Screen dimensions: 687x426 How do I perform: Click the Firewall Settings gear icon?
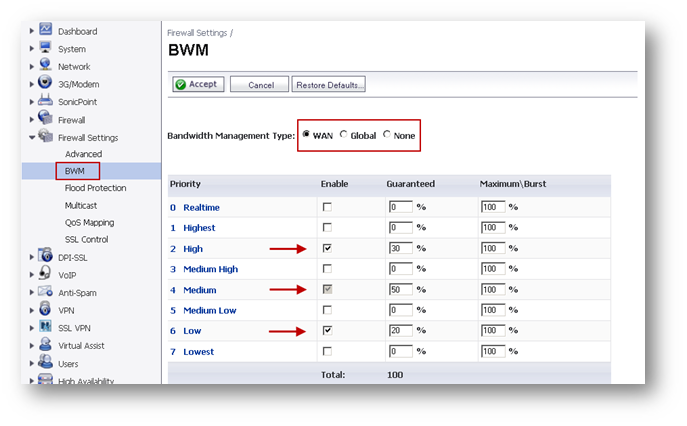(45, 135)
